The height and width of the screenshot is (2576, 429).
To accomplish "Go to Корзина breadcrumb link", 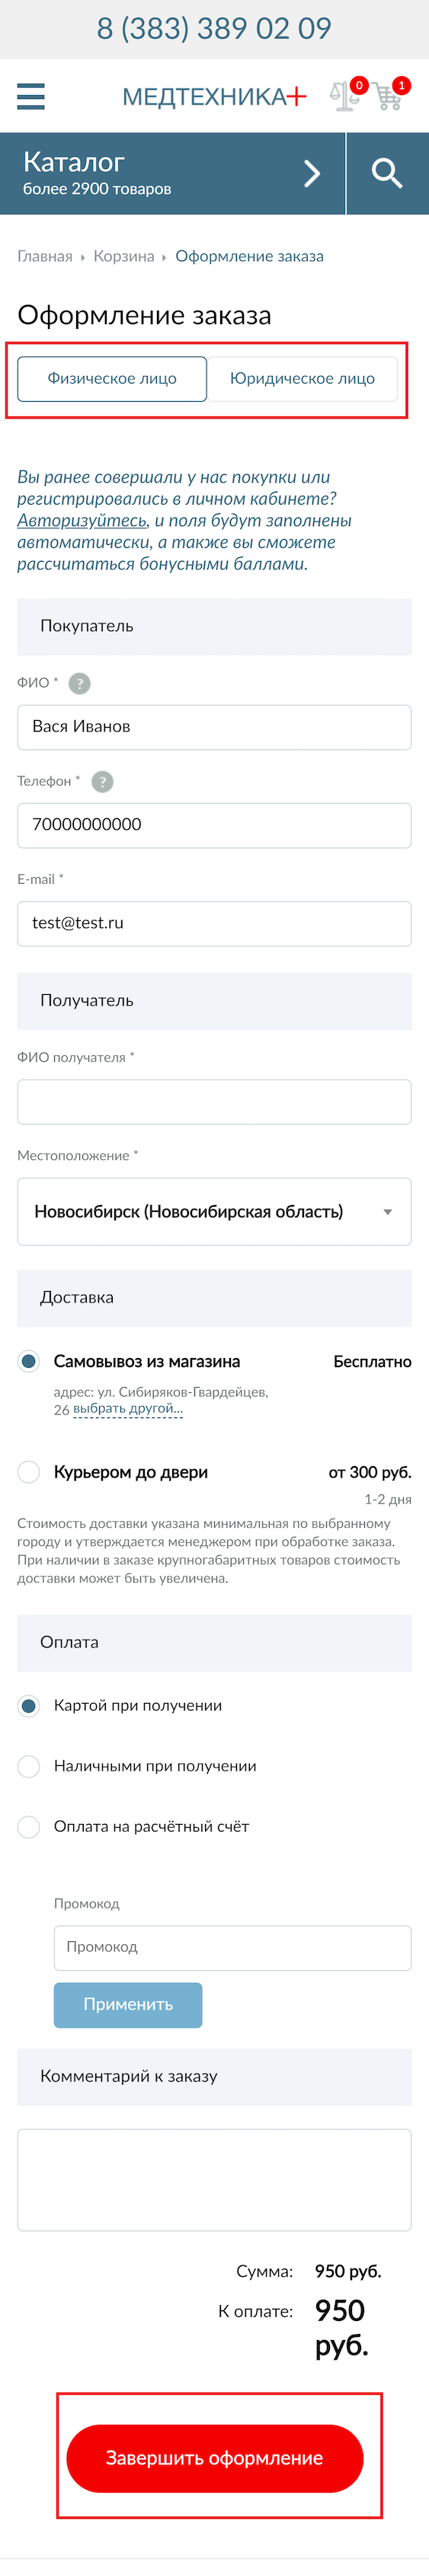I will [x=124, y=256].
